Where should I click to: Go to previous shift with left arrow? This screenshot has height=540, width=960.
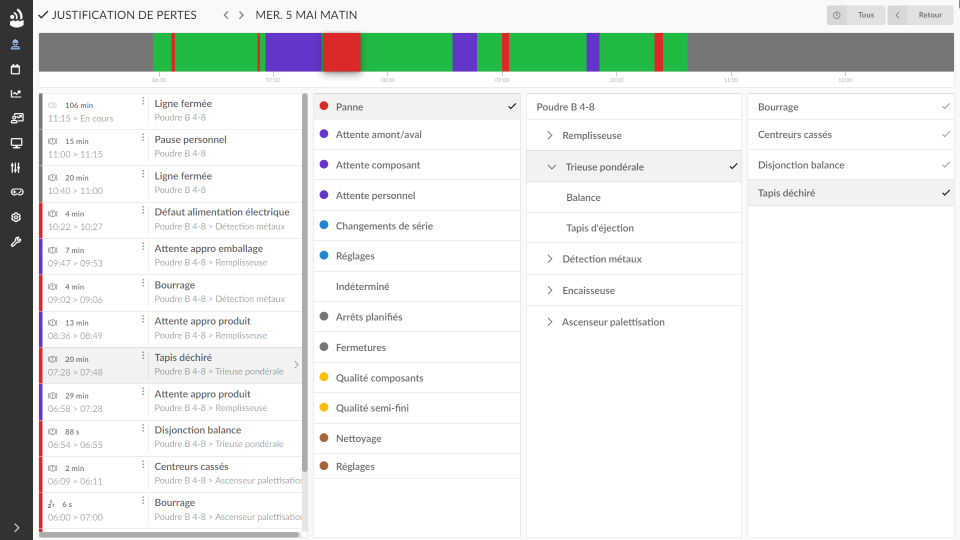(226, 15)
